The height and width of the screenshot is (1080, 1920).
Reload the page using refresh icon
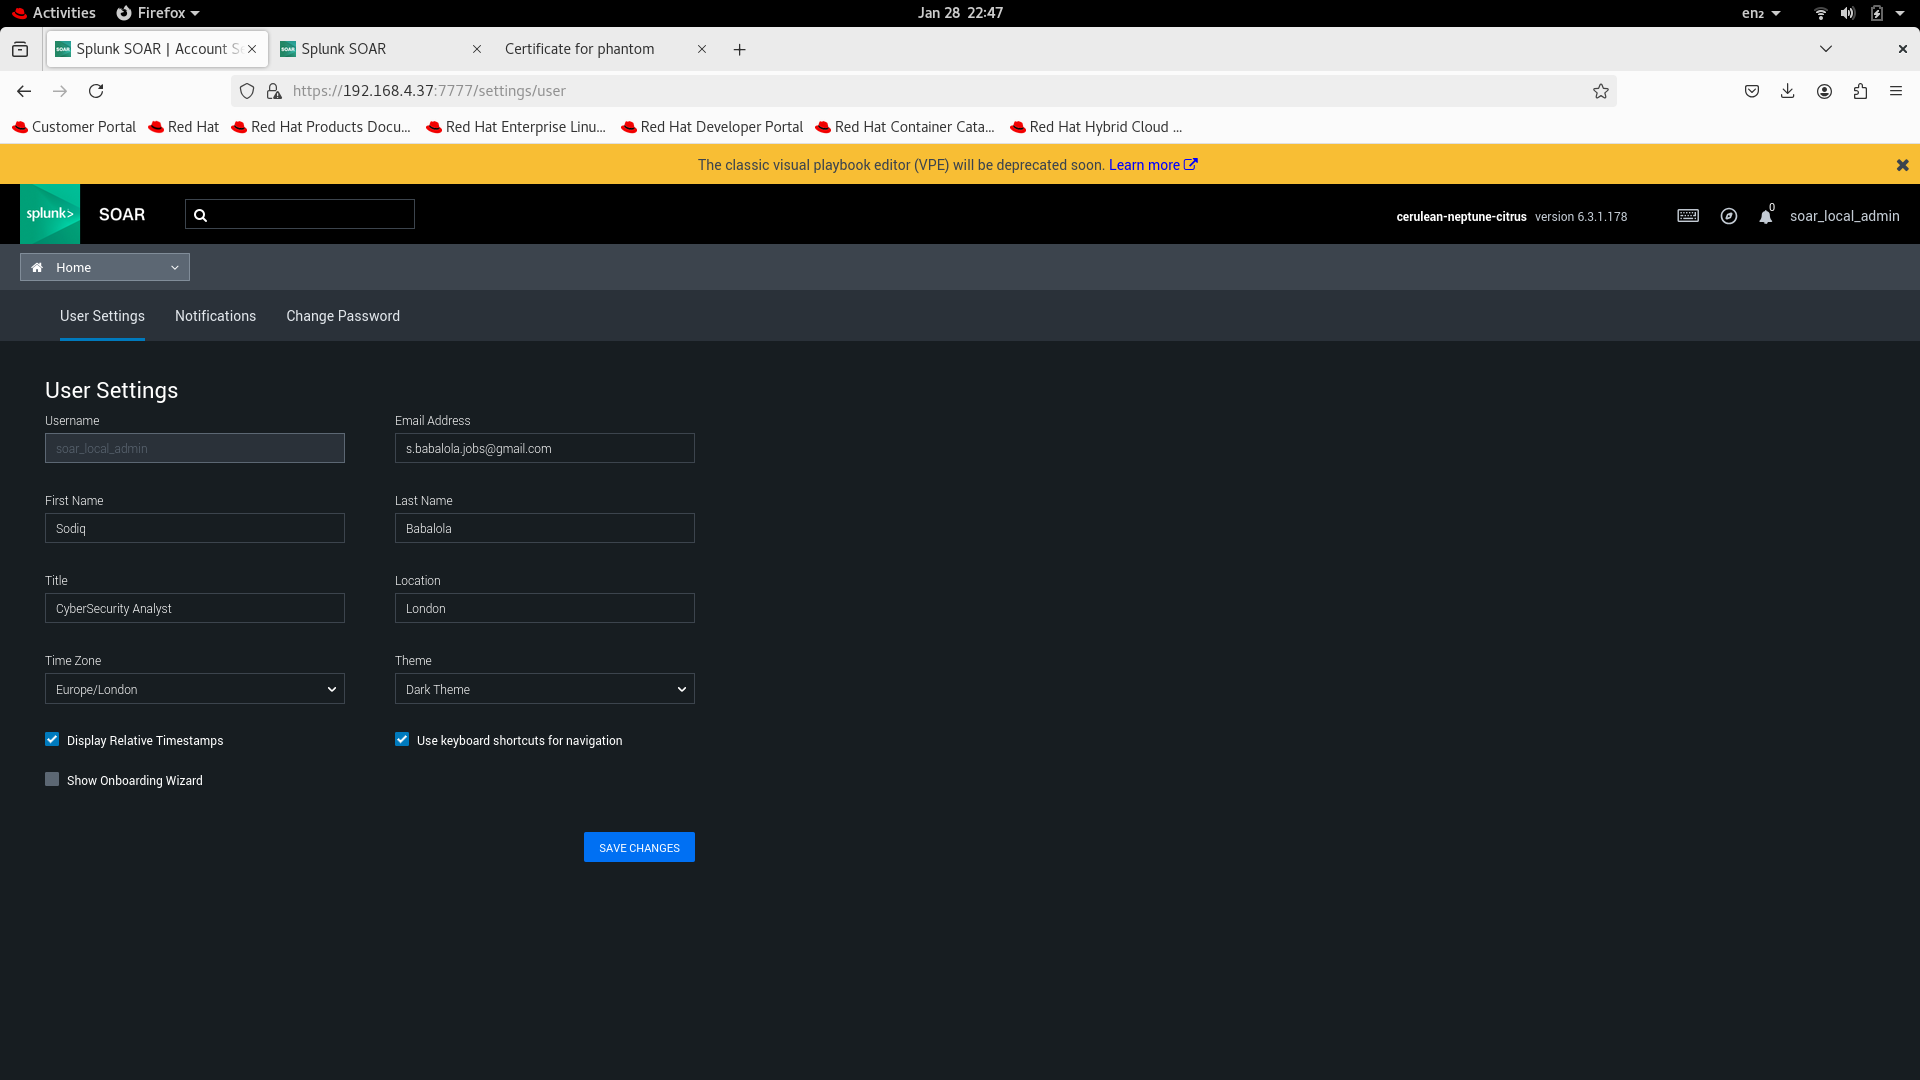pyautogui.click(x=96, y=91)
